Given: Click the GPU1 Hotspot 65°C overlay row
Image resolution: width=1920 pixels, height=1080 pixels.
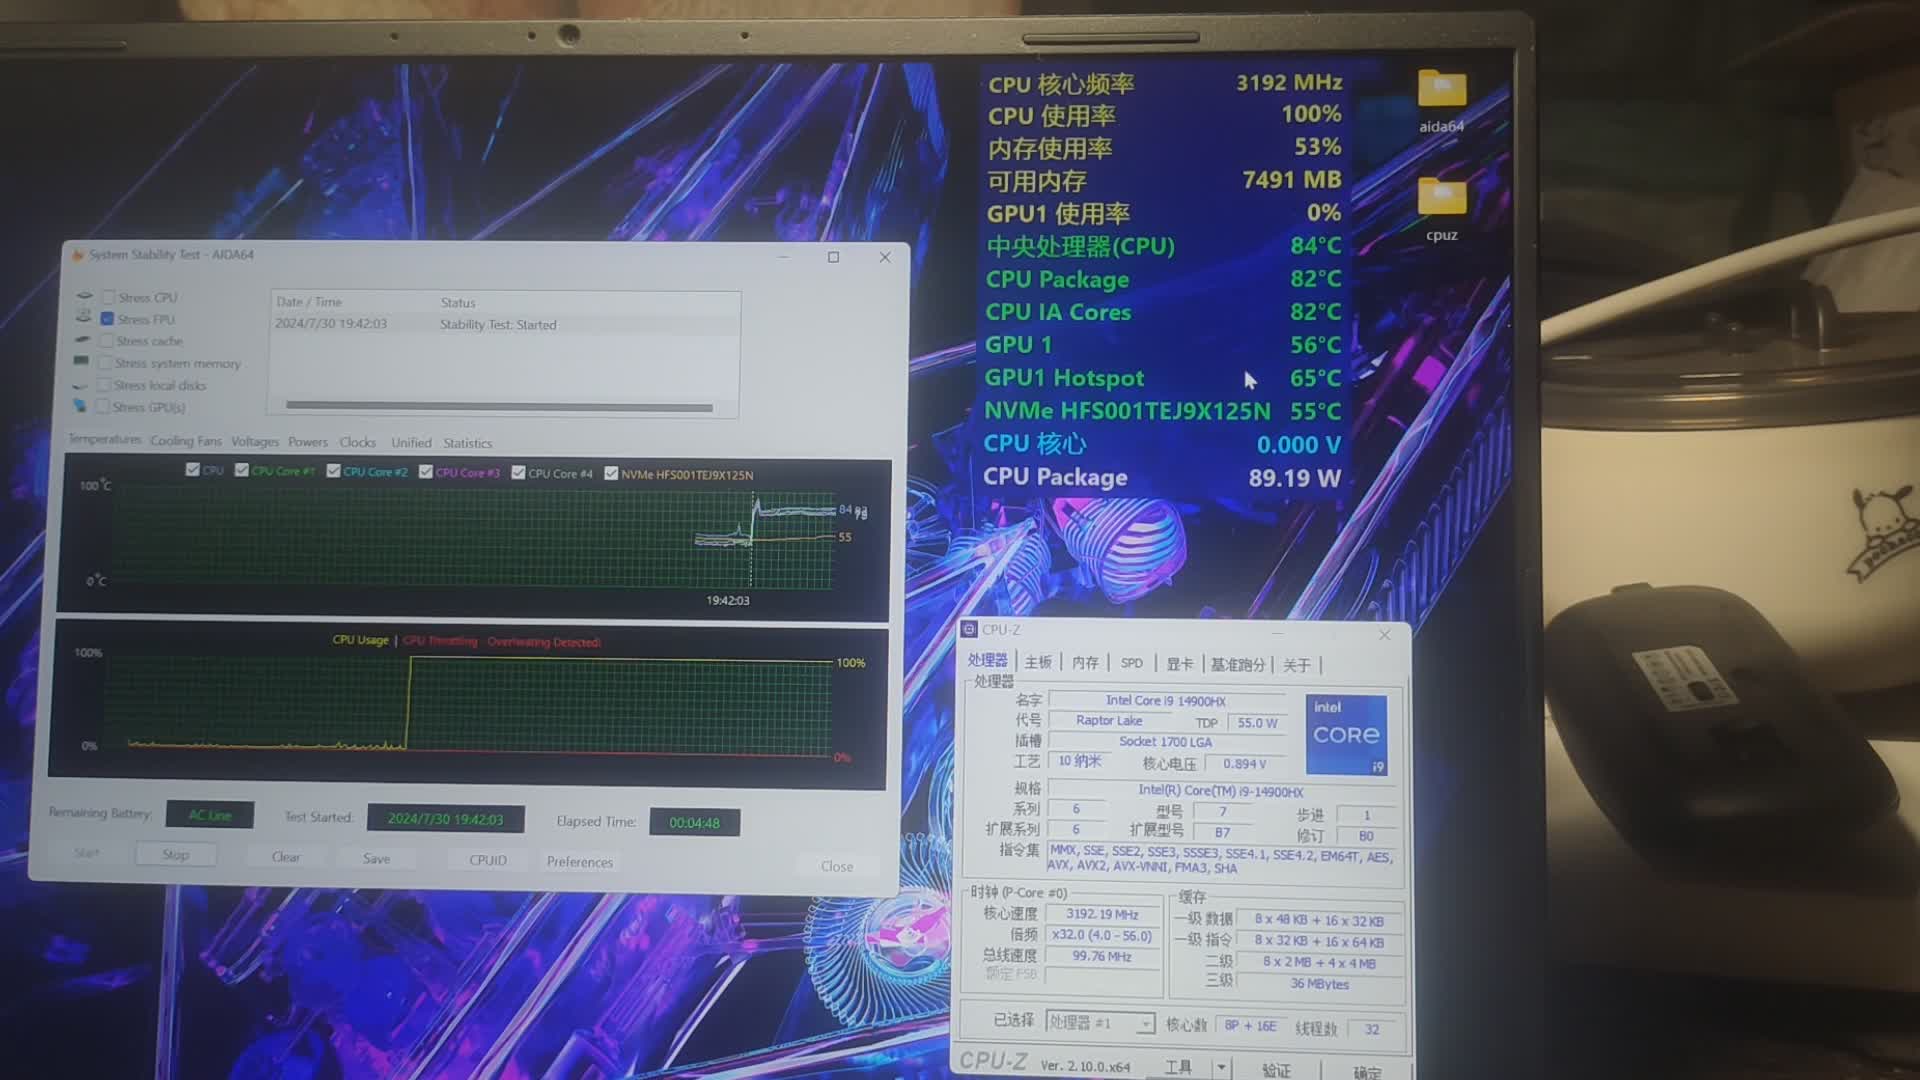Looking at the screenshot, I should pos(1162,378).
